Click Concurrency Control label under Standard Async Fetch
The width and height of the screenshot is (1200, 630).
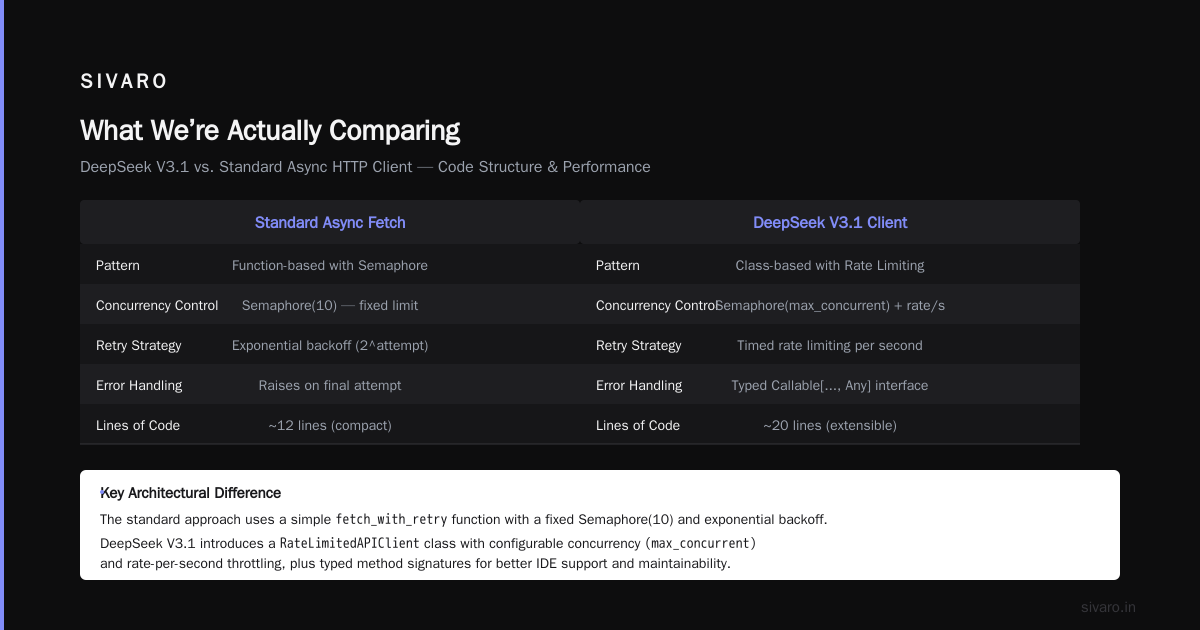(x=157, y=305)
